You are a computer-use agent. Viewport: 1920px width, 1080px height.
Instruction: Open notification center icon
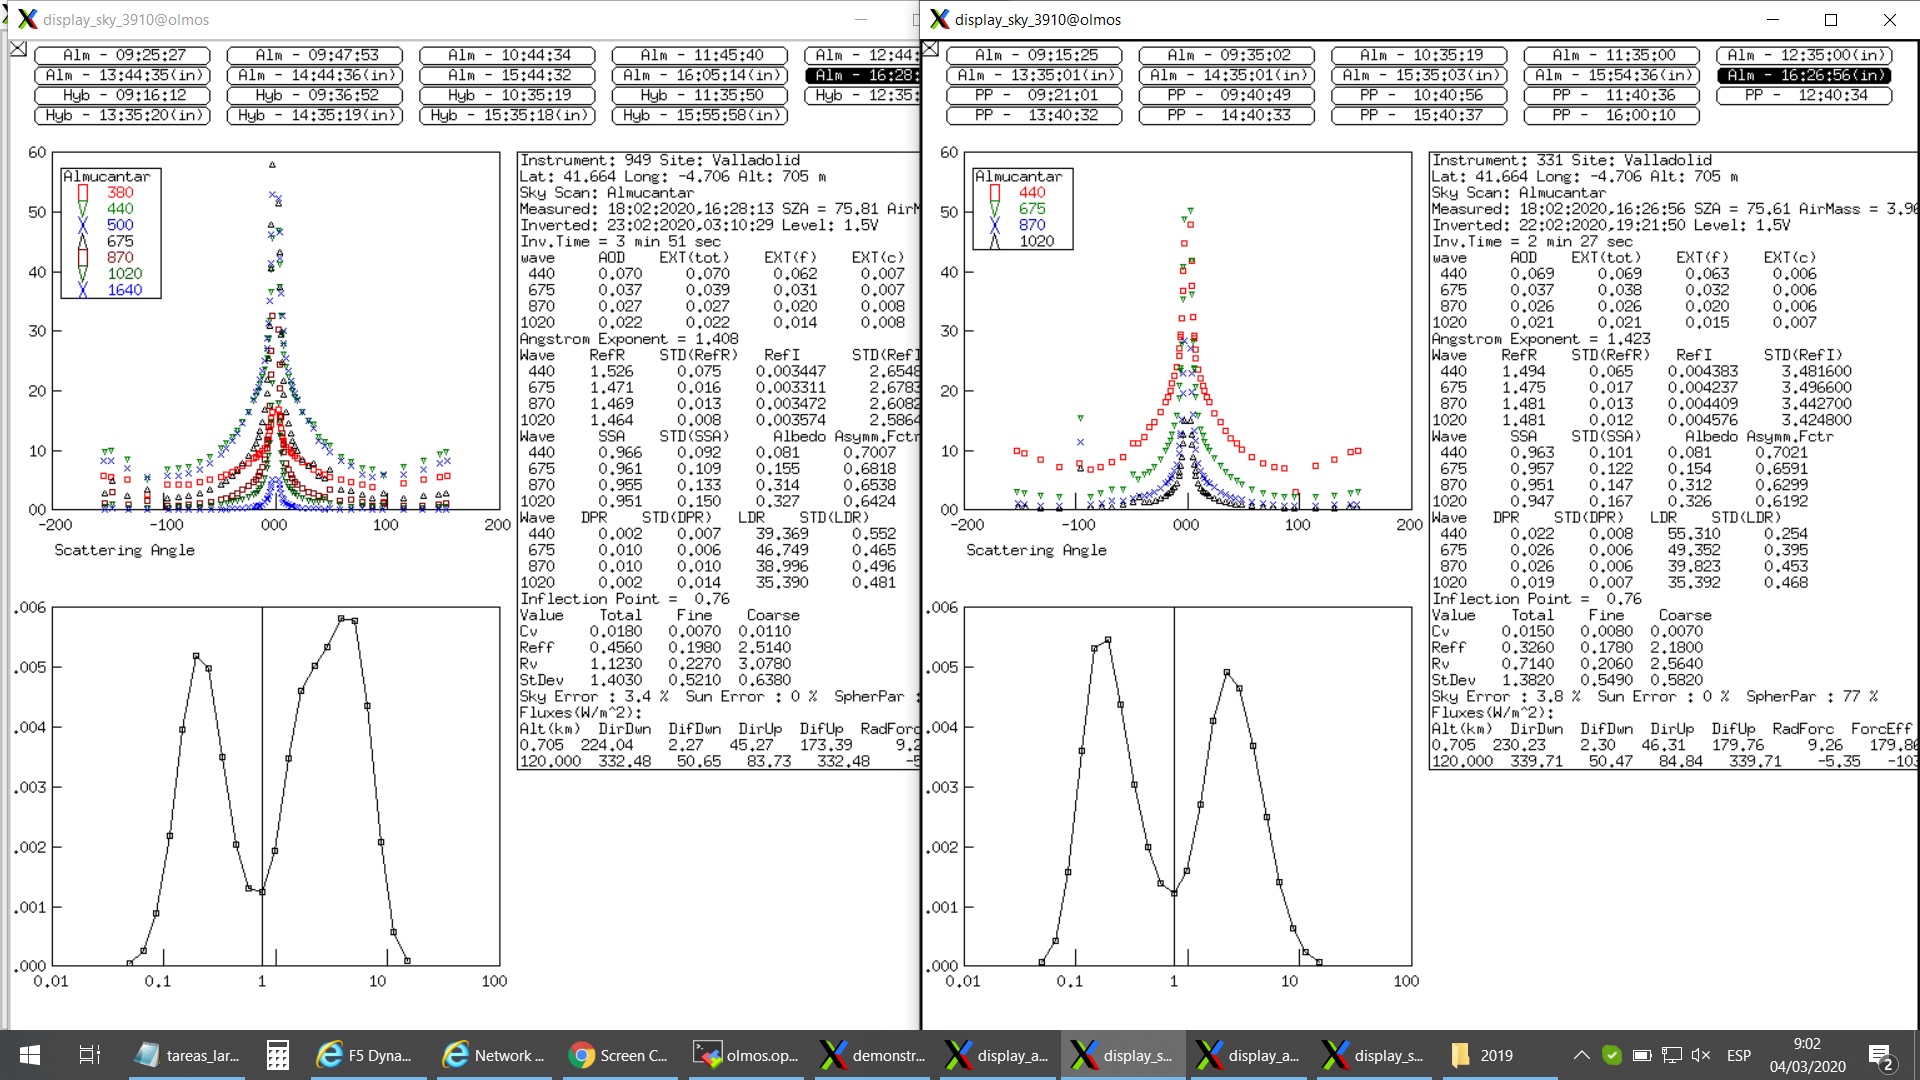[x=1881, y=1056]
